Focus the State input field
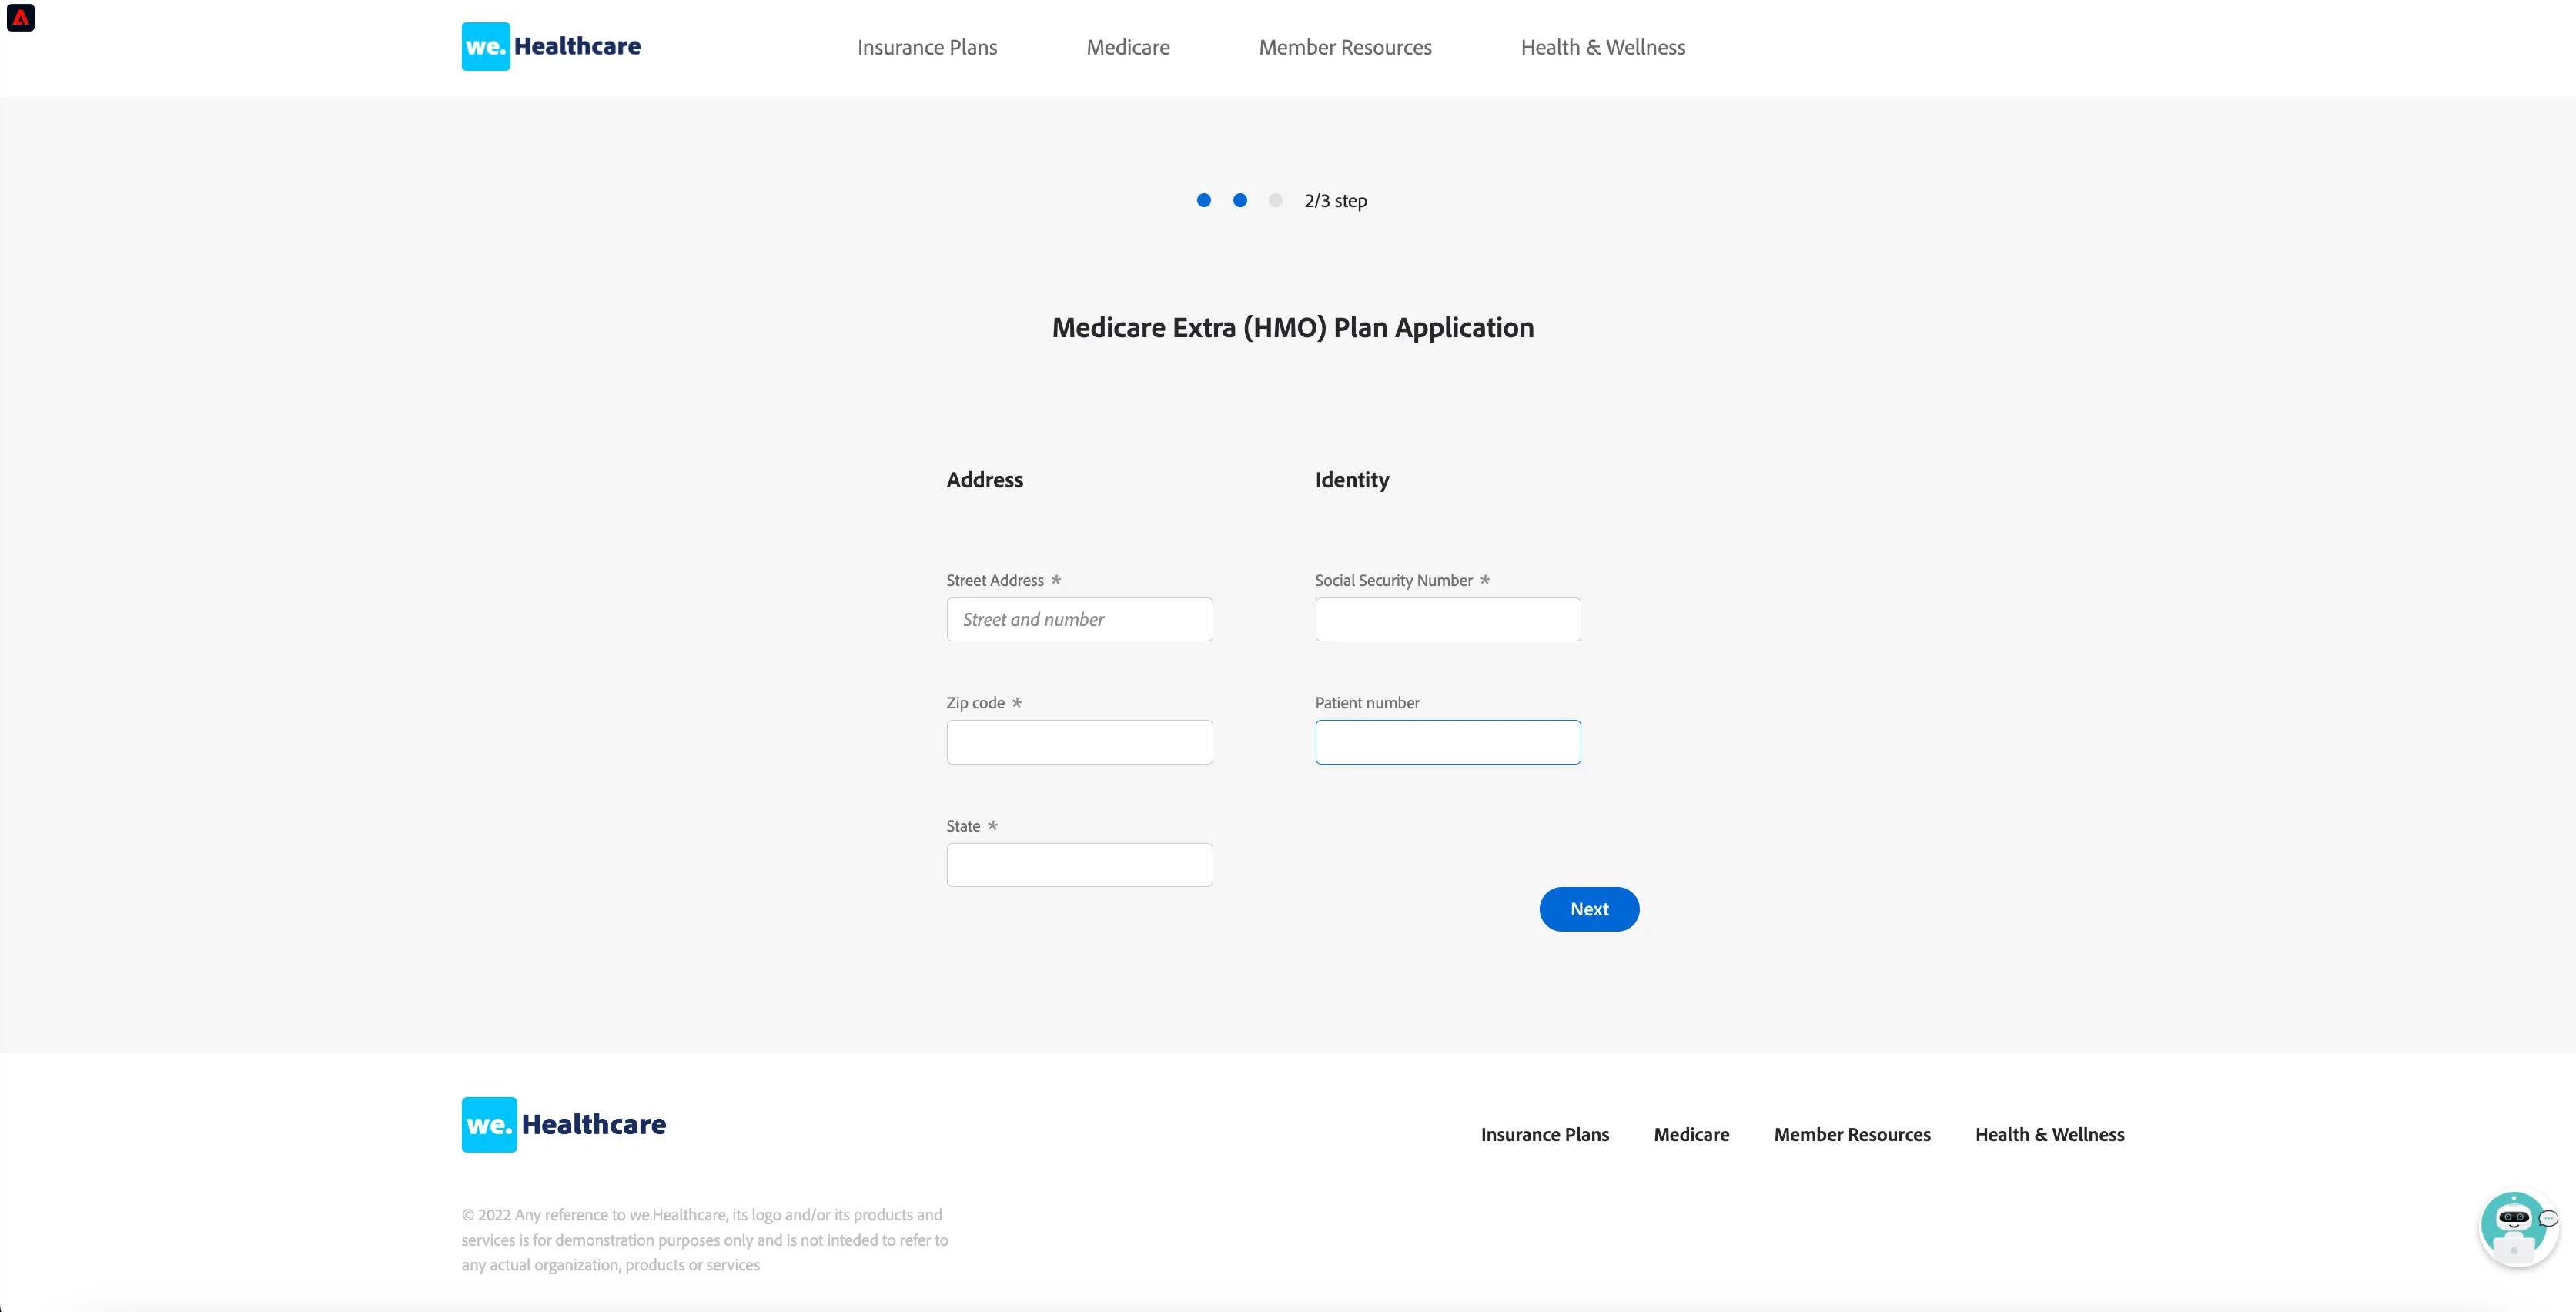 1080,865
